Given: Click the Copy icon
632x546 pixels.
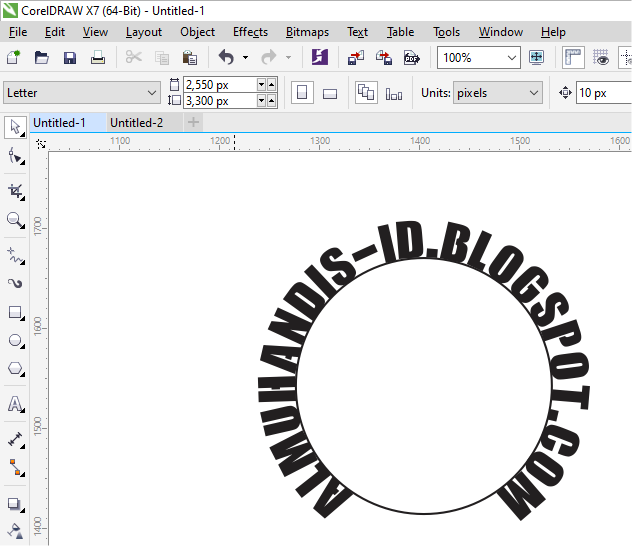Looking at the screenshot, I should pyautogui.click(x=162, y=58).
